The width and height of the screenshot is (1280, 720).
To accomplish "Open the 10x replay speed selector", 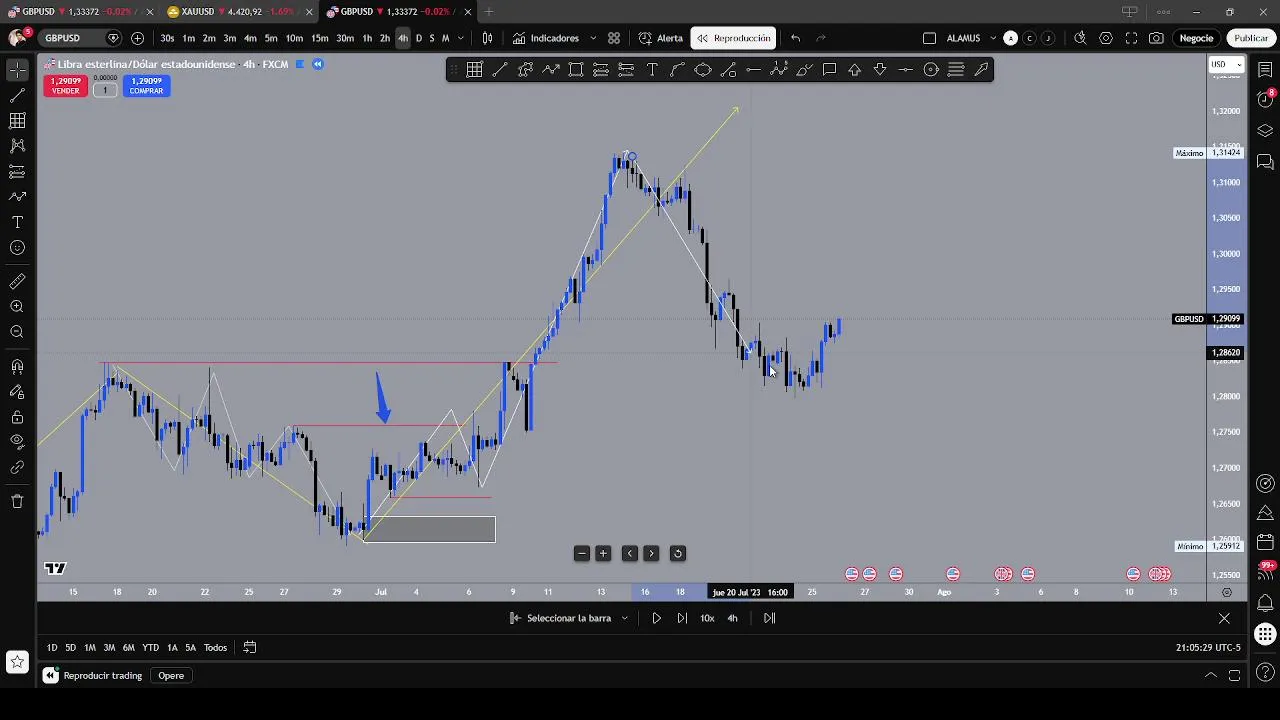I will click(x=707, y=618).
